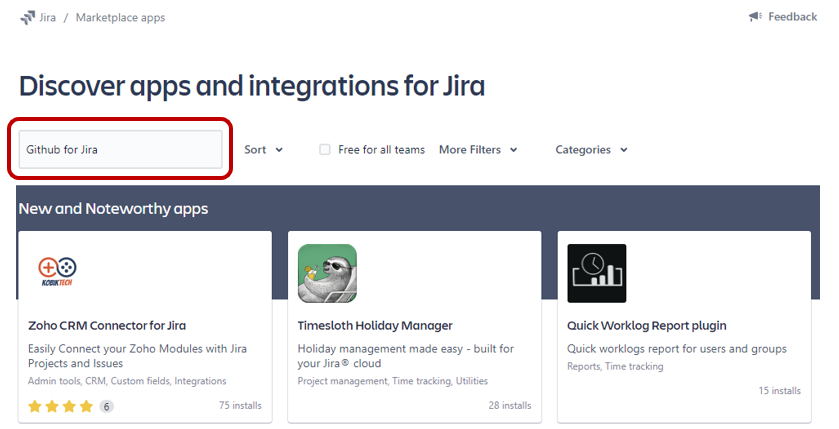Focus the search field containing Github for Jira
Image resolution: width=839 pixels, height=429 pixels.
point(120,149)
